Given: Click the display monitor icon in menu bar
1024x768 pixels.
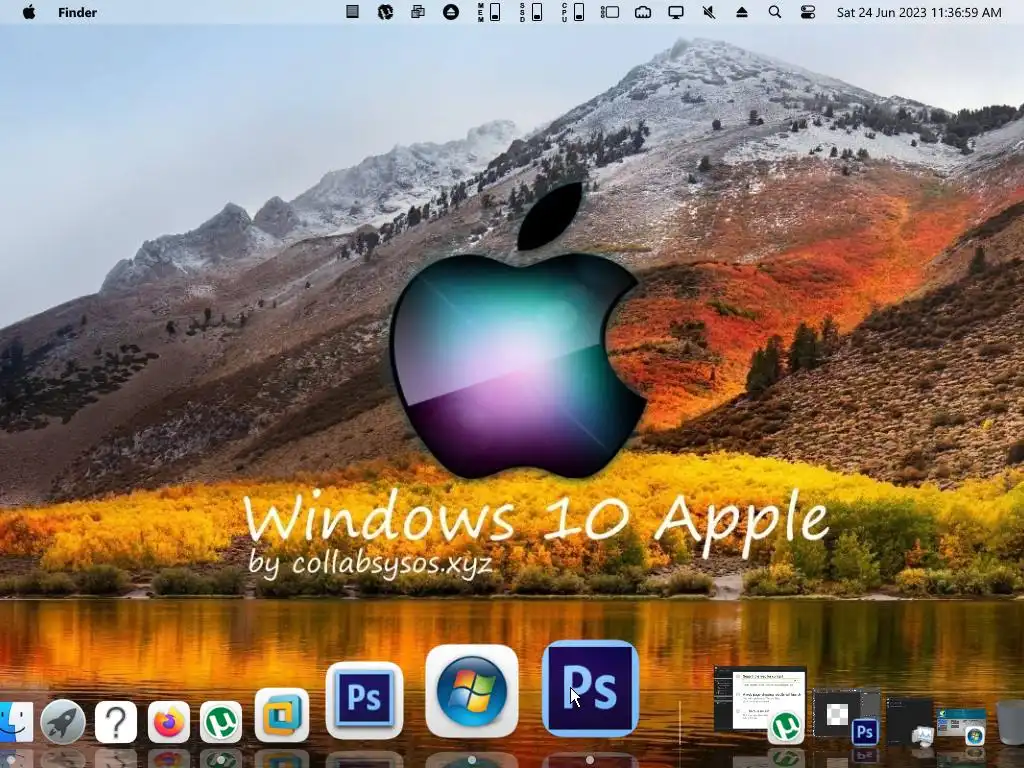Looking at the screenshot, I should point(676,12).
